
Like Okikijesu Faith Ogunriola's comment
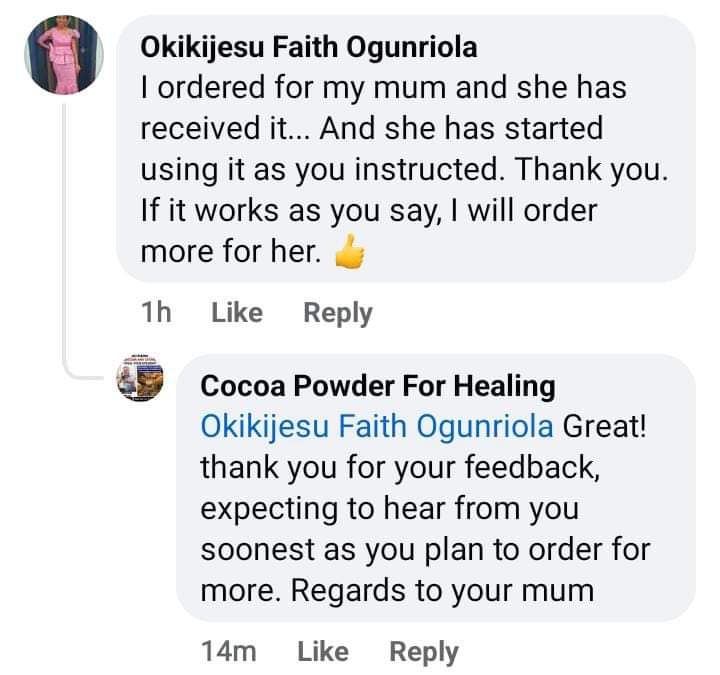click(x=237, y=313)
